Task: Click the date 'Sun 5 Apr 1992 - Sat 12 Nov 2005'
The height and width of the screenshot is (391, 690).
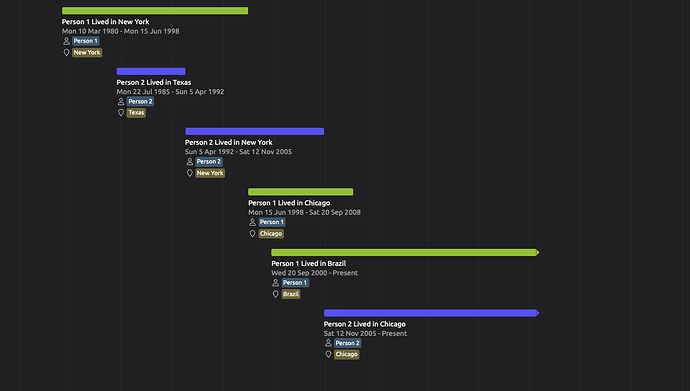Action: (x=239, y=152)
